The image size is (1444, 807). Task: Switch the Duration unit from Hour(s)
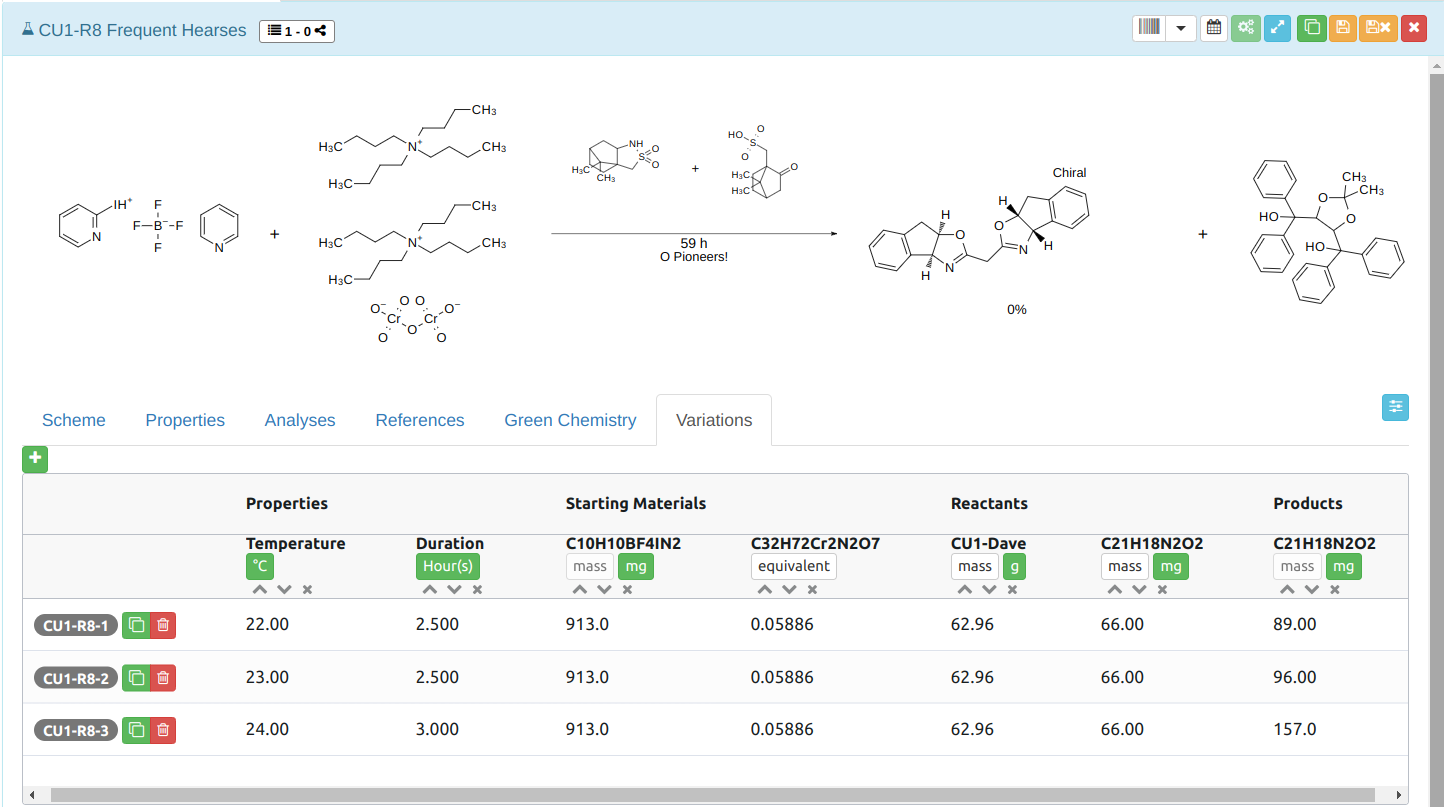point(447,566)
